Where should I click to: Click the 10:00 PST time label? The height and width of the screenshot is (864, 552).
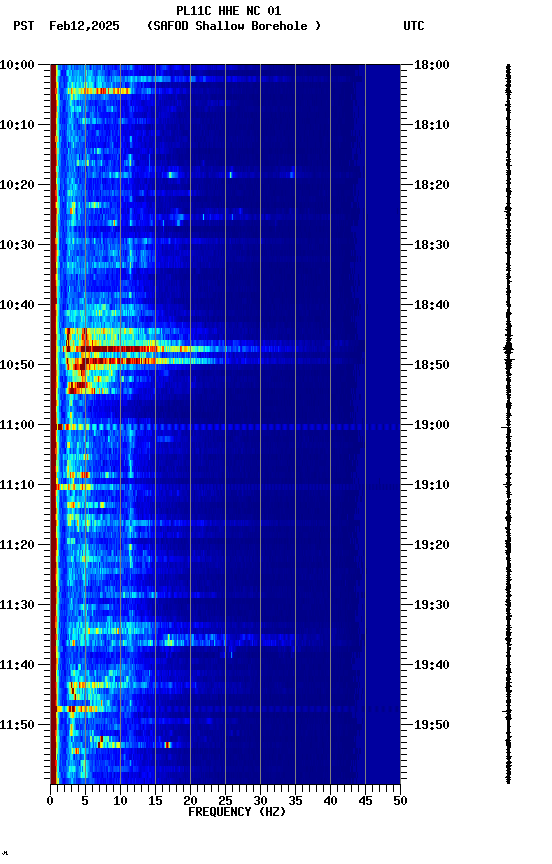click(17, 65)
